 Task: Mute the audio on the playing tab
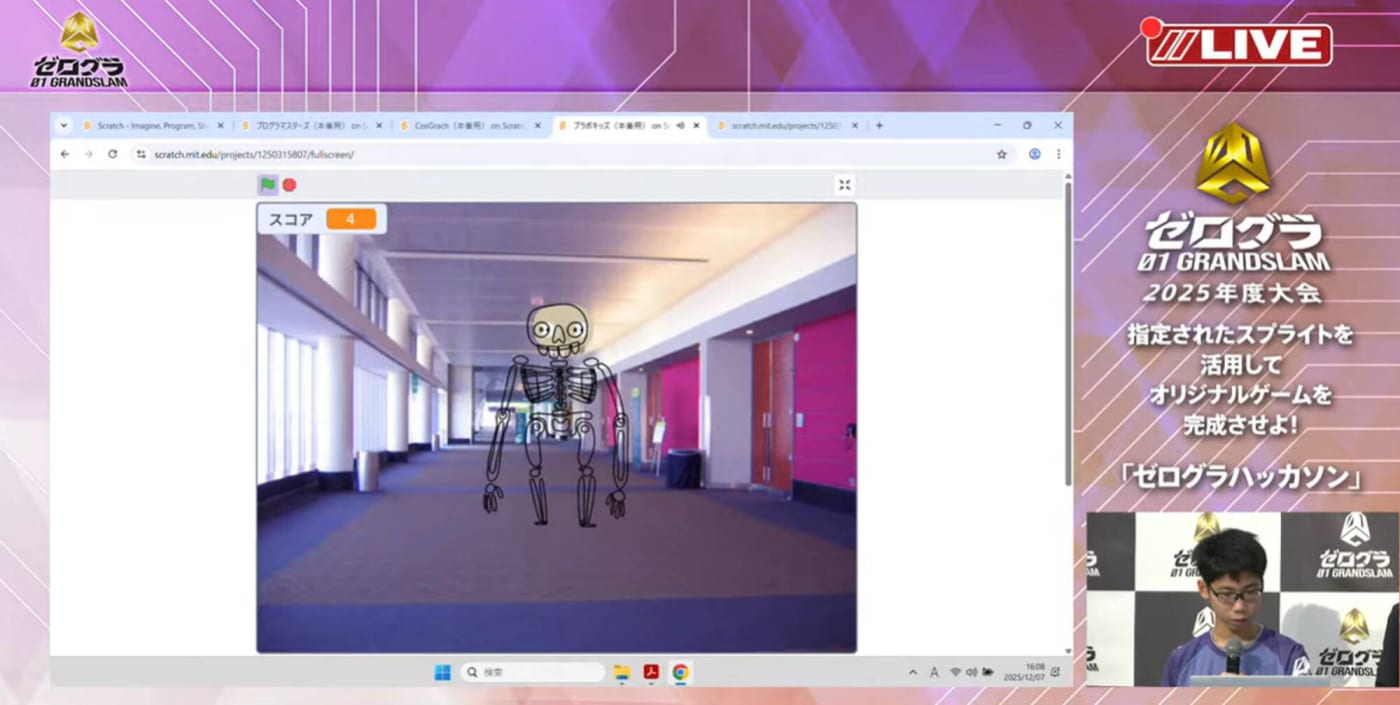tap(680, 126)
